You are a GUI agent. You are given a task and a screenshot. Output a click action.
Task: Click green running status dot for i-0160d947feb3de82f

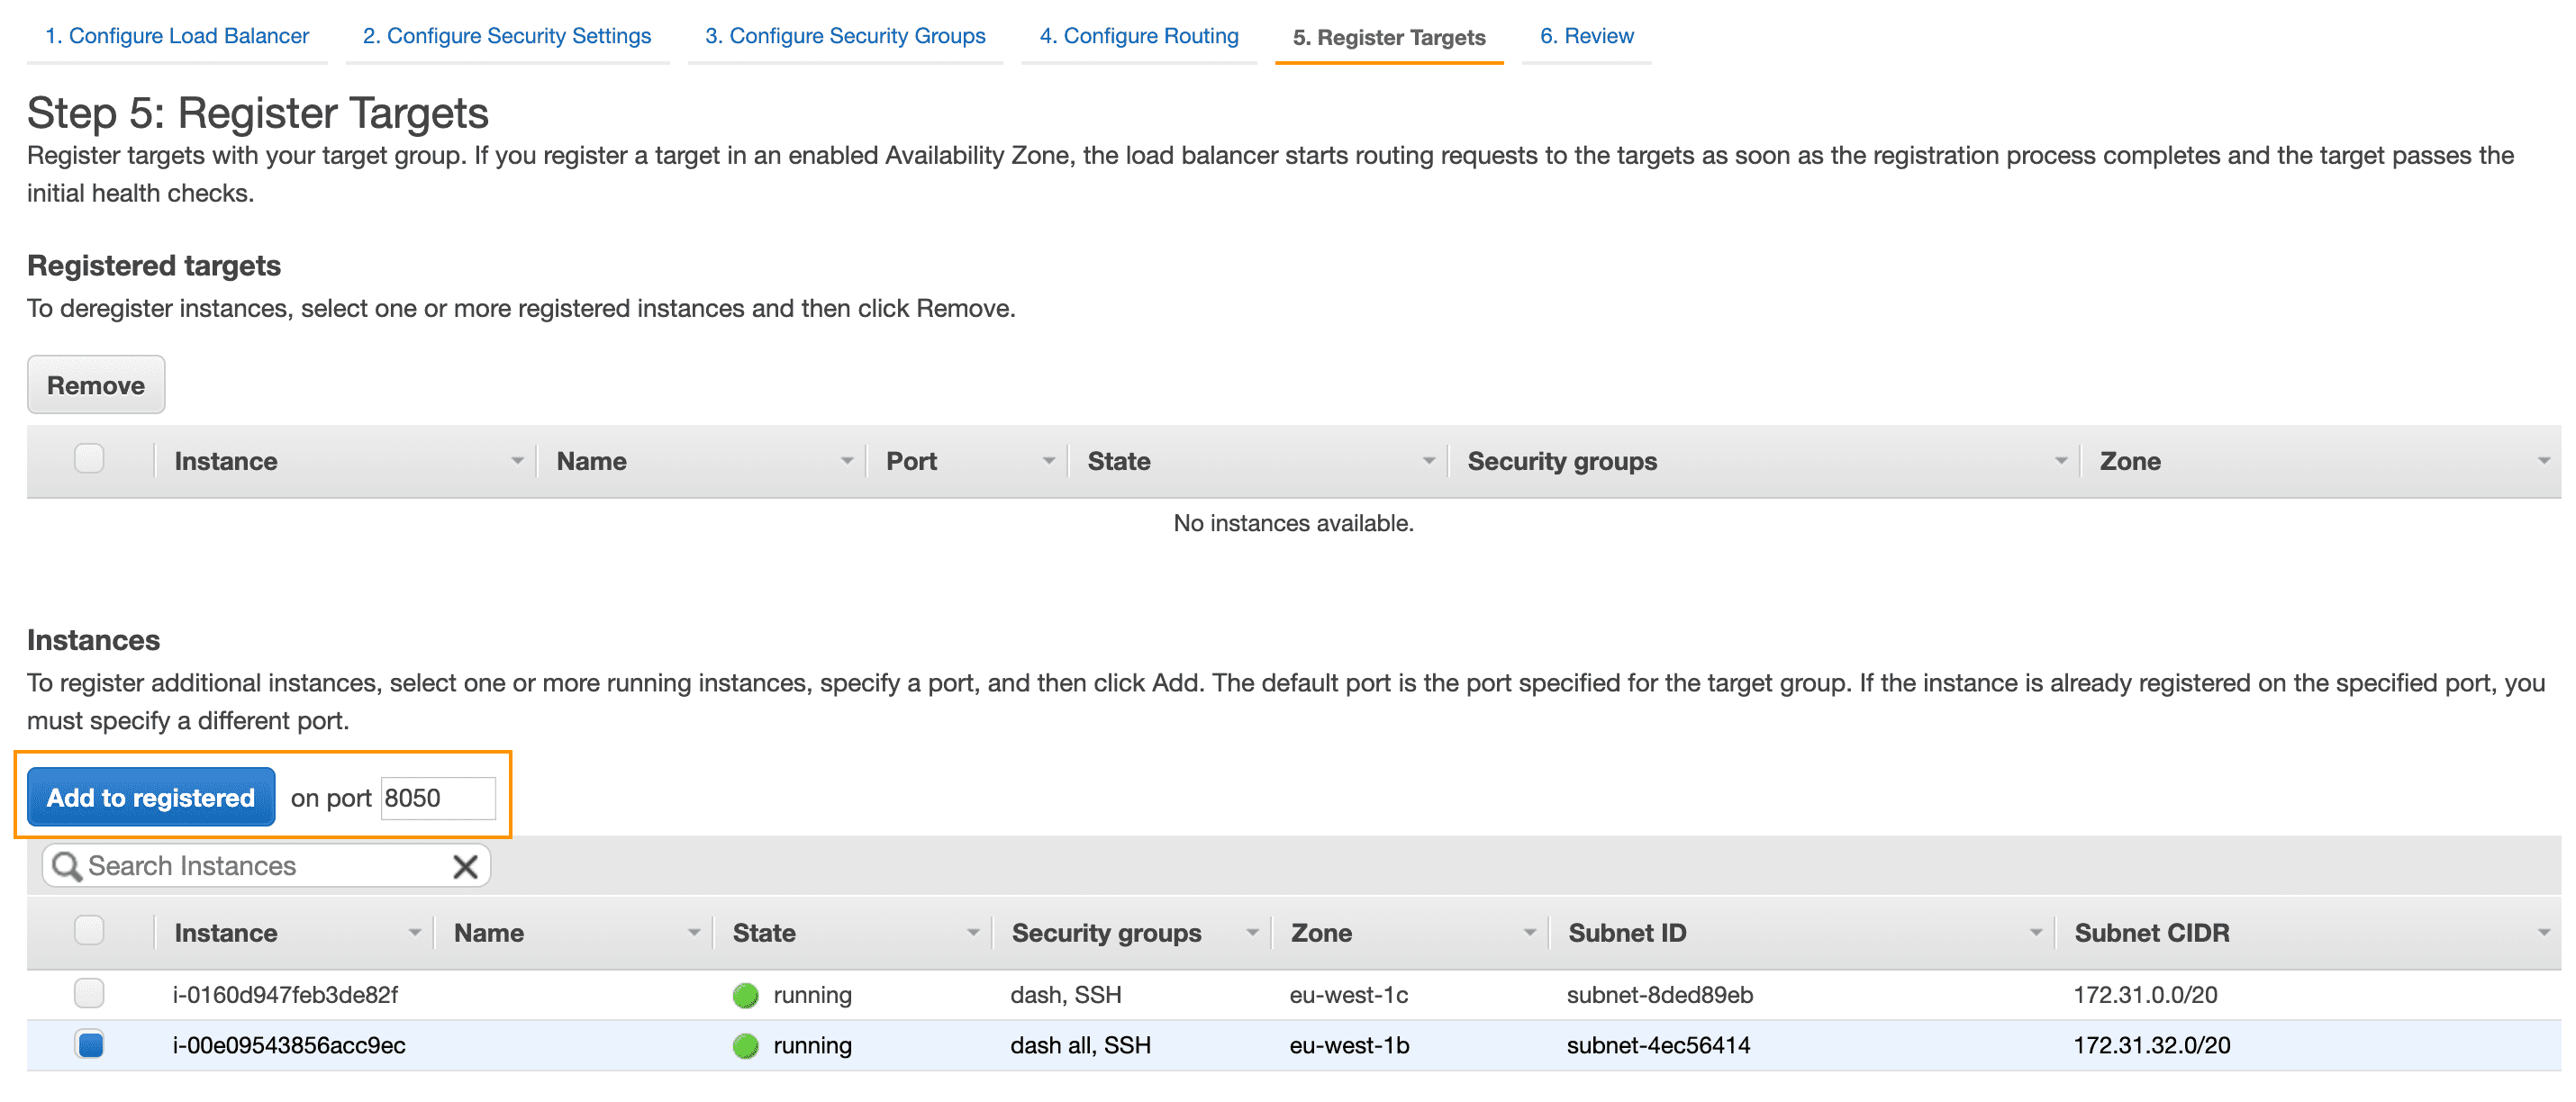[x=745, y=995]
